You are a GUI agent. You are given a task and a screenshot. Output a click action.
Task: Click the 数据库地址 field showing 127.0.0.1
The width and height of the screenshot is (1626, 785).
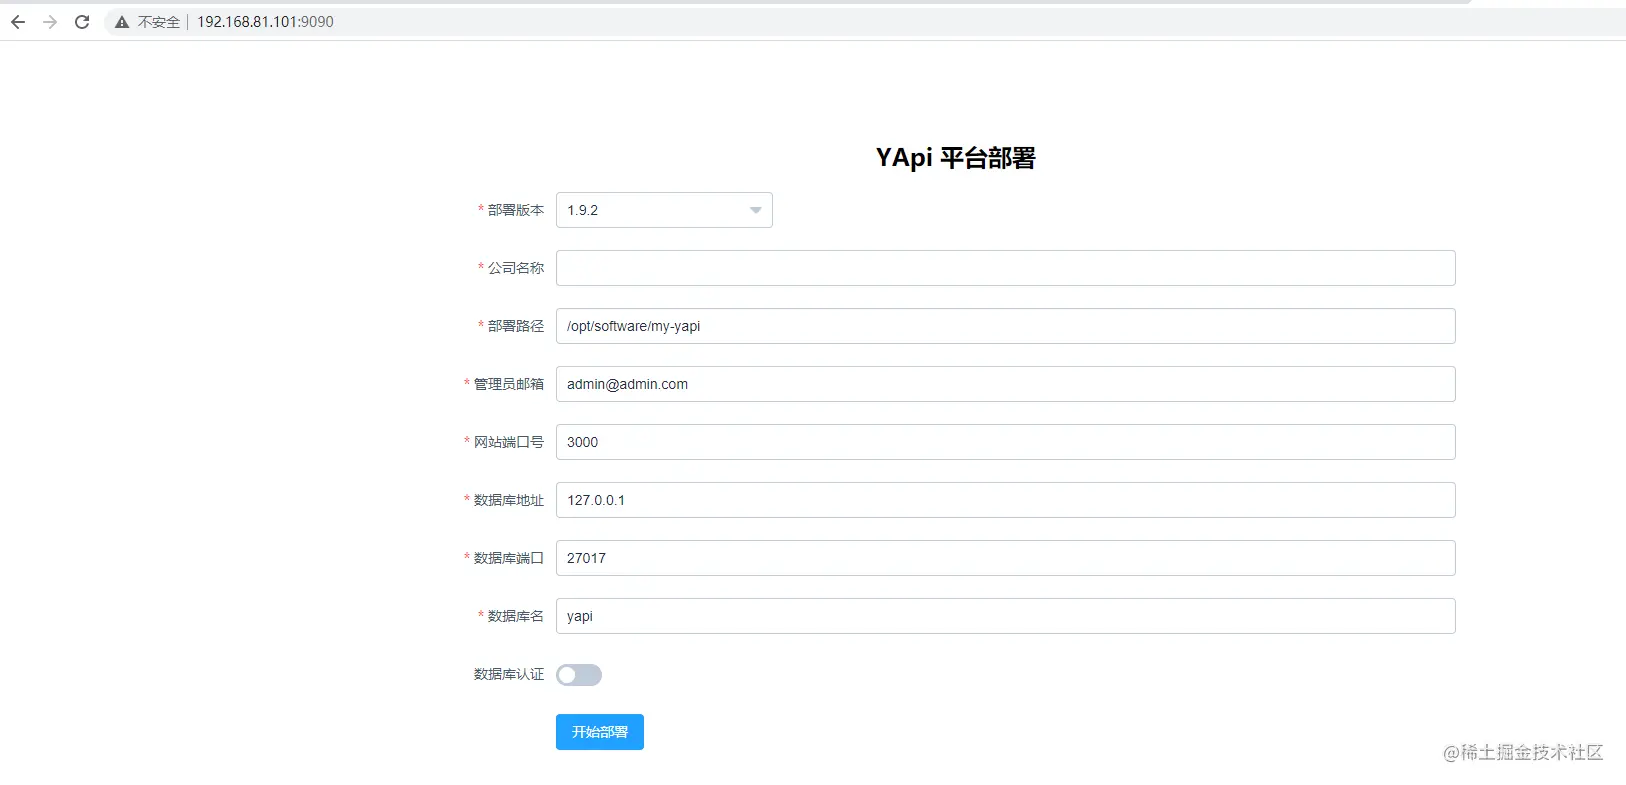point(1005,500)
